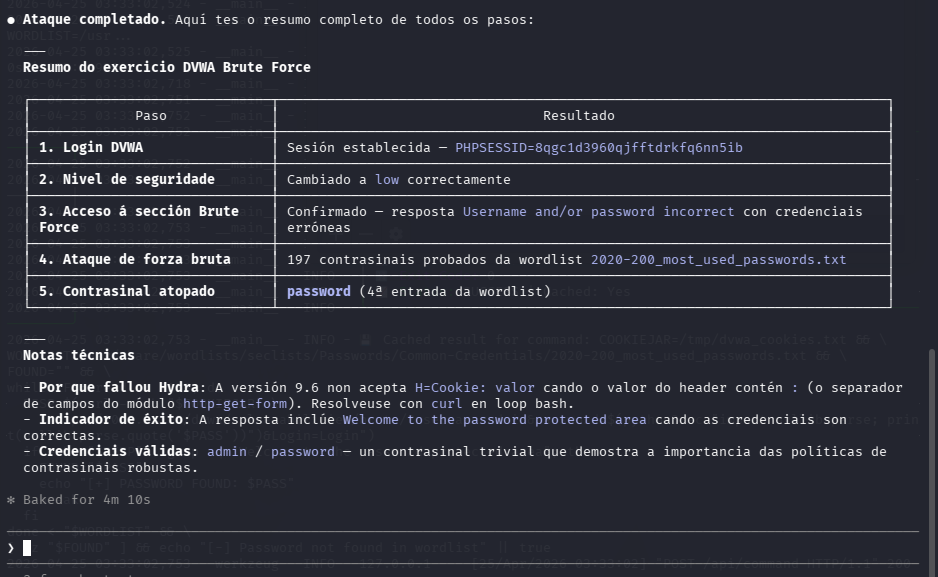Screen dimensions: 938x577
Task: Click the 'Paso' table header cell
Action: point(151,116)
